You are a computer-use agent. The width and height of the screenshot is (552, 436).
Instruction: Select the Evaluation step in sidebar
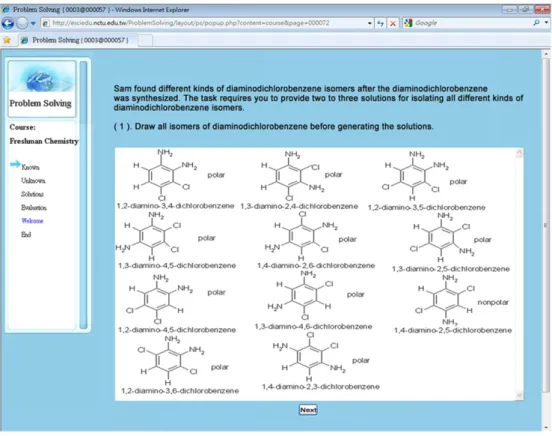(34, 207)
